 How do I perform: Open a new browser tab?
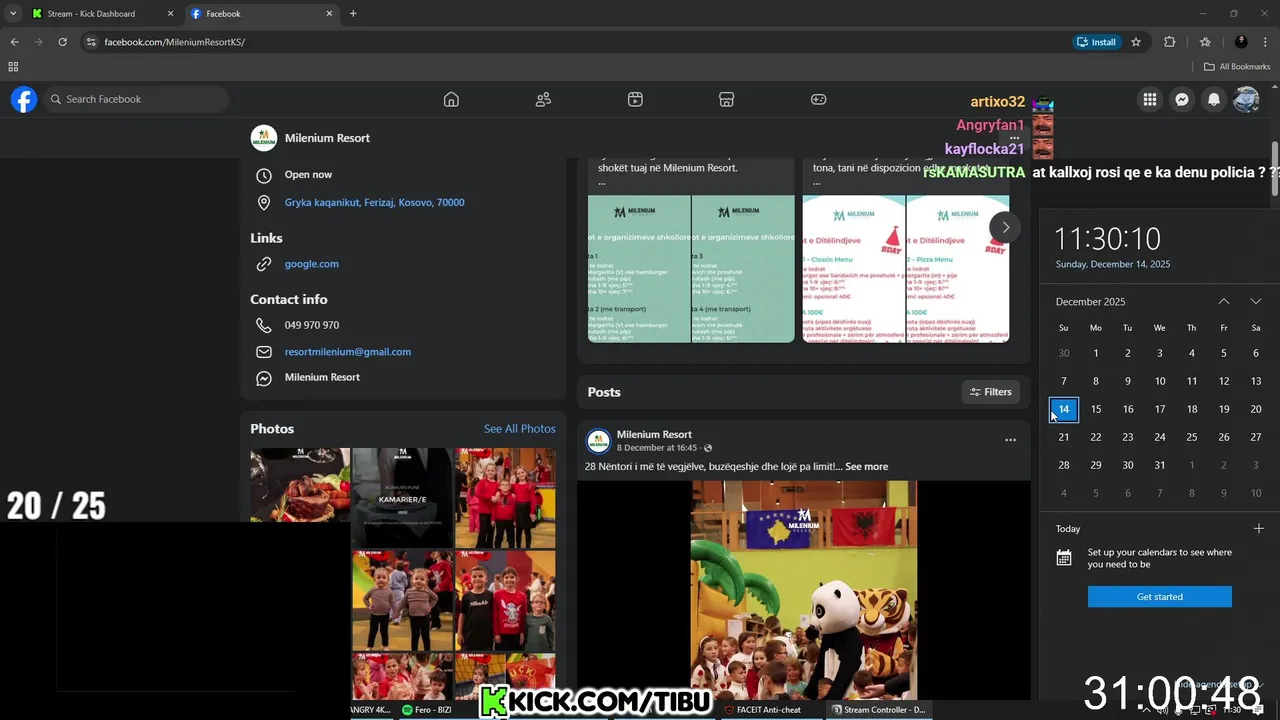pyautogui.click(x=353, y=13)
